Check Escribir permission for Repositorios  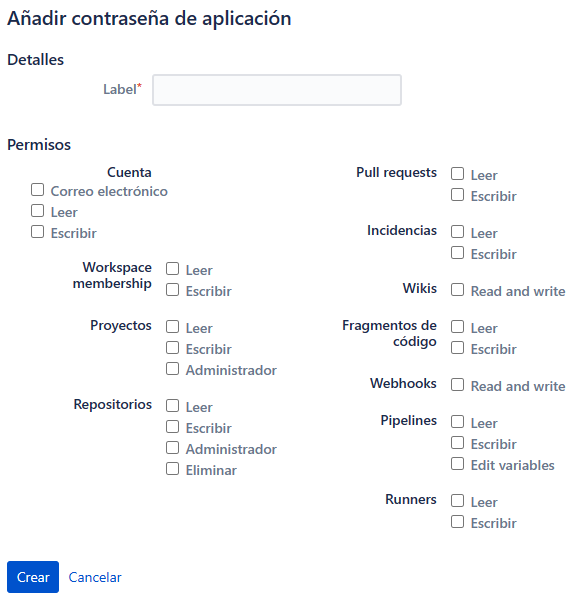[x=172, y=427]
